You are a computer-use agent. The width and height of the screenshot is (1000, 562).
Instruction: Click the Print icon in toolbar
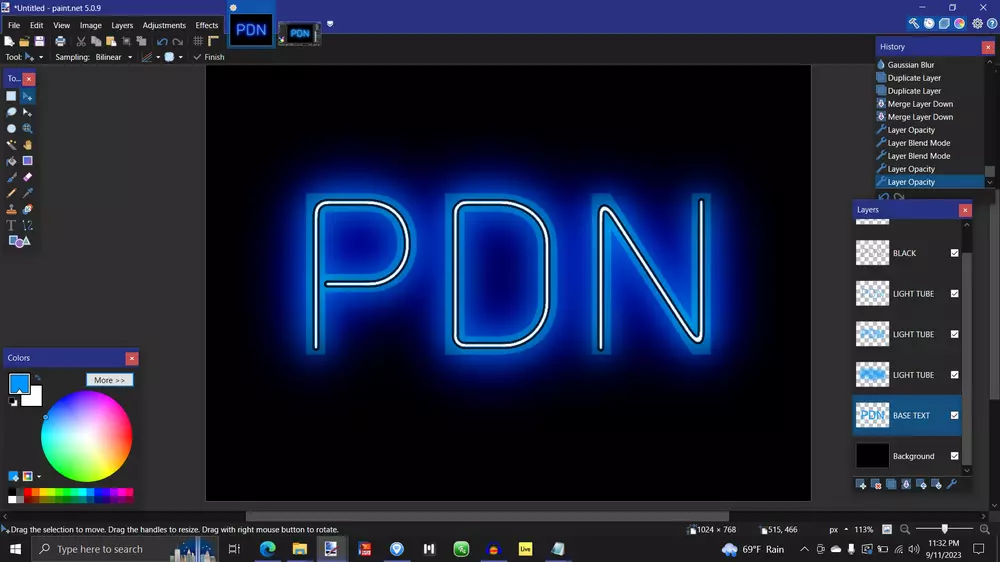point(60,41)
